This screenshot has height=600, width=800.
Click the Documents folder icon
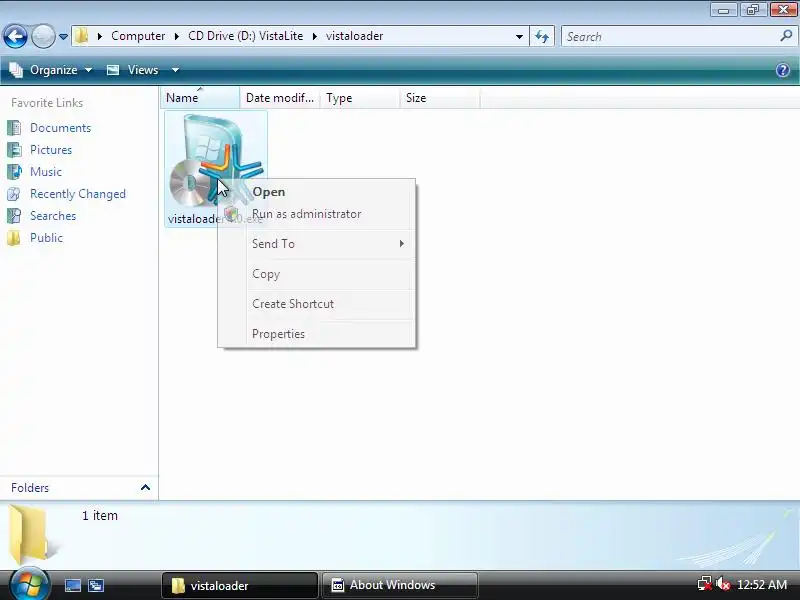pyautogui.click(x=14, y=128)
